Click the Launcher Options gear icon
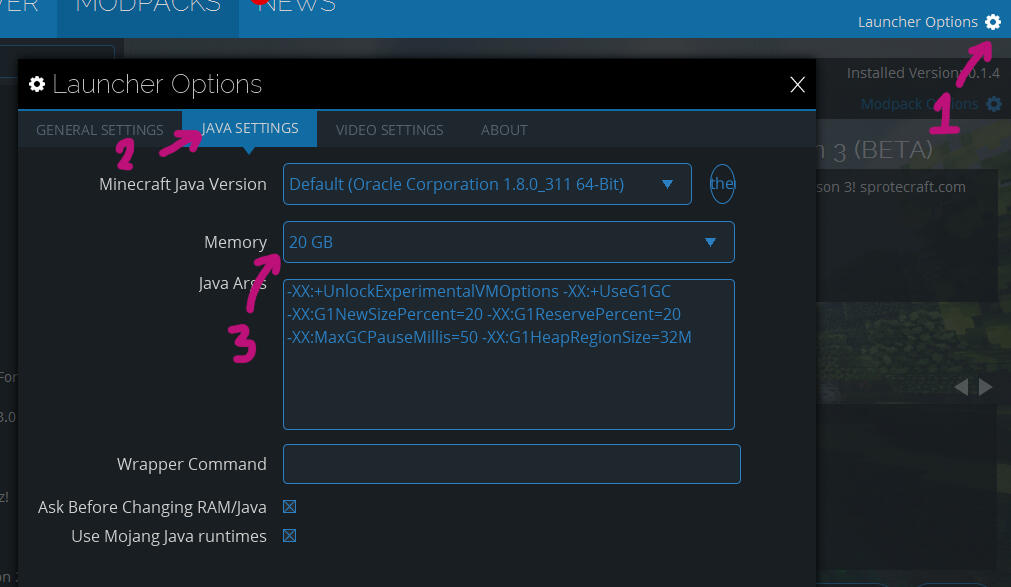The width and height of the screenshot is (1011, 587). pos(992,22)
